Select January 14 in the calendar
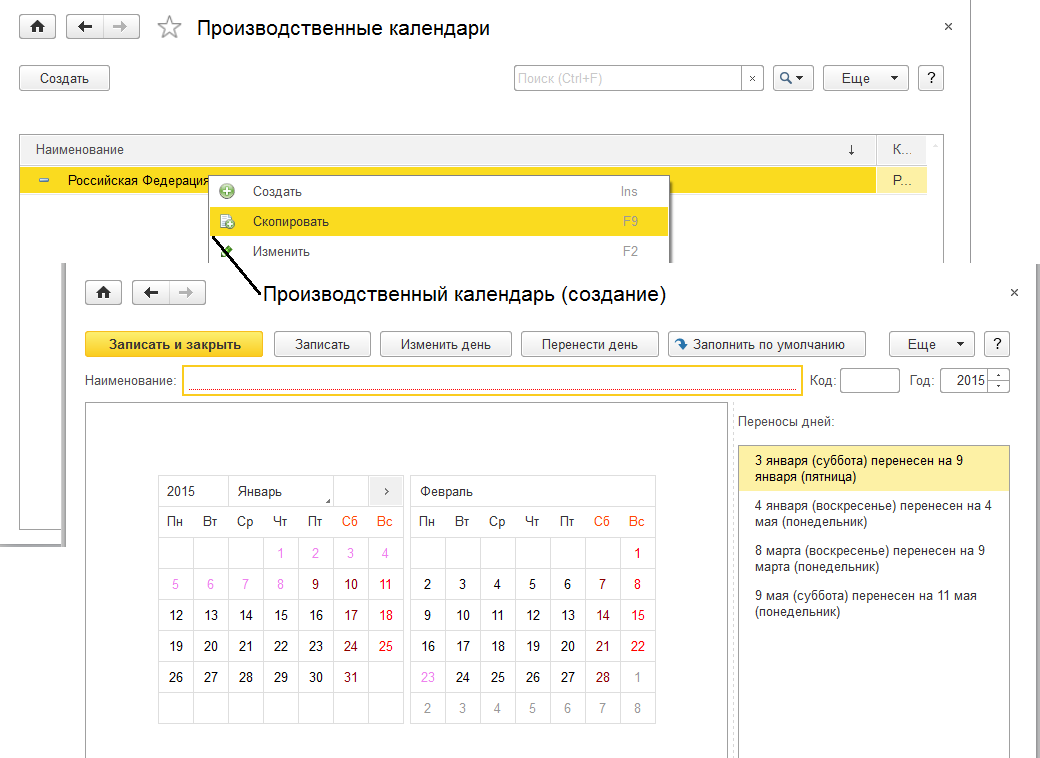 [x=246, y=615]
